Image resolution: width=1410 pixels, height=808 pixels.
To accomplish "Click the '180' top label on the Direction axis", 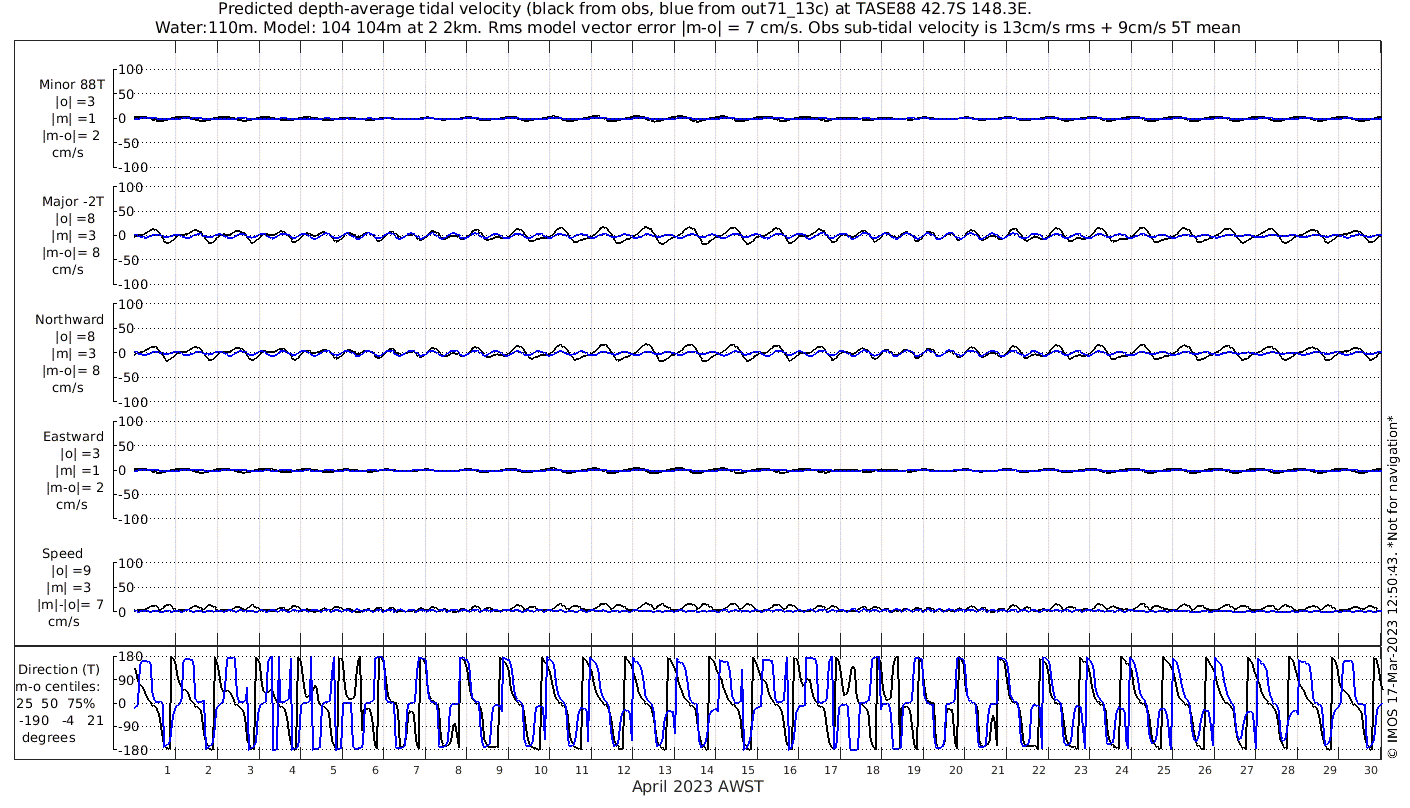I will point(130,656).
